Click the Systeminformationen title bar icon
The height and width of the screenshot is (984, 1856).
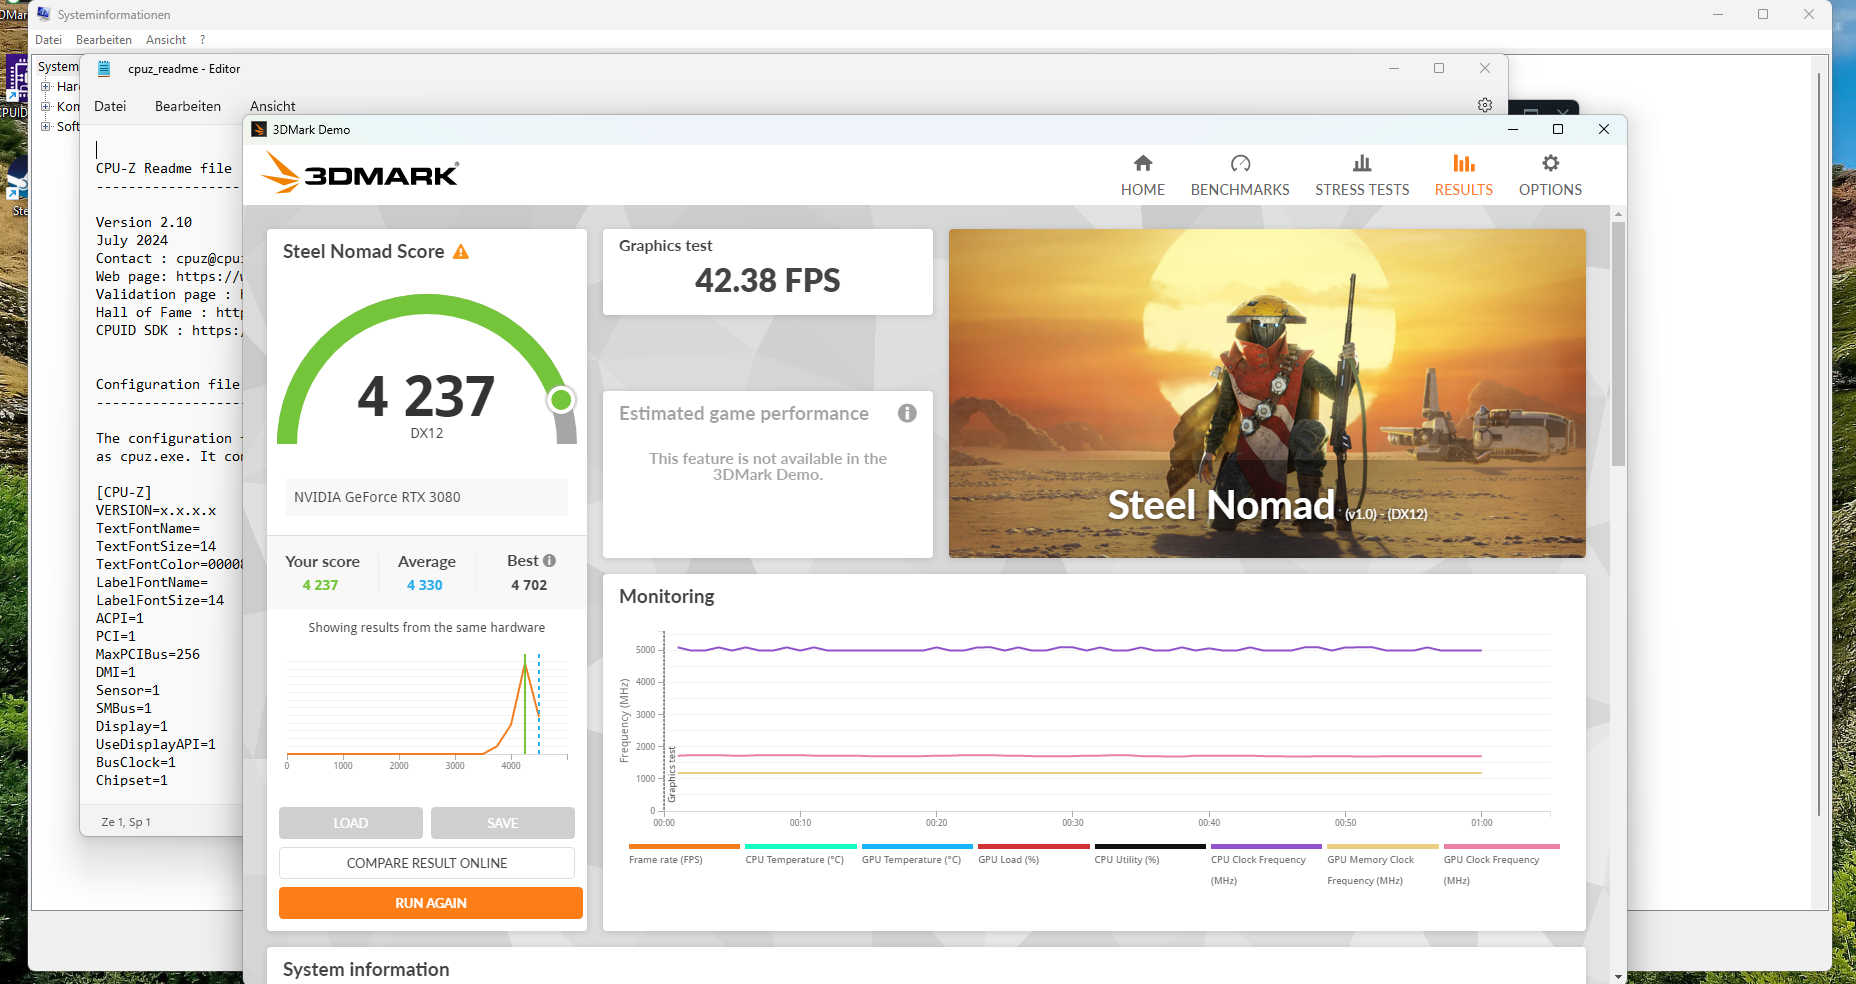pyautogui.click(x=43, y=14)
